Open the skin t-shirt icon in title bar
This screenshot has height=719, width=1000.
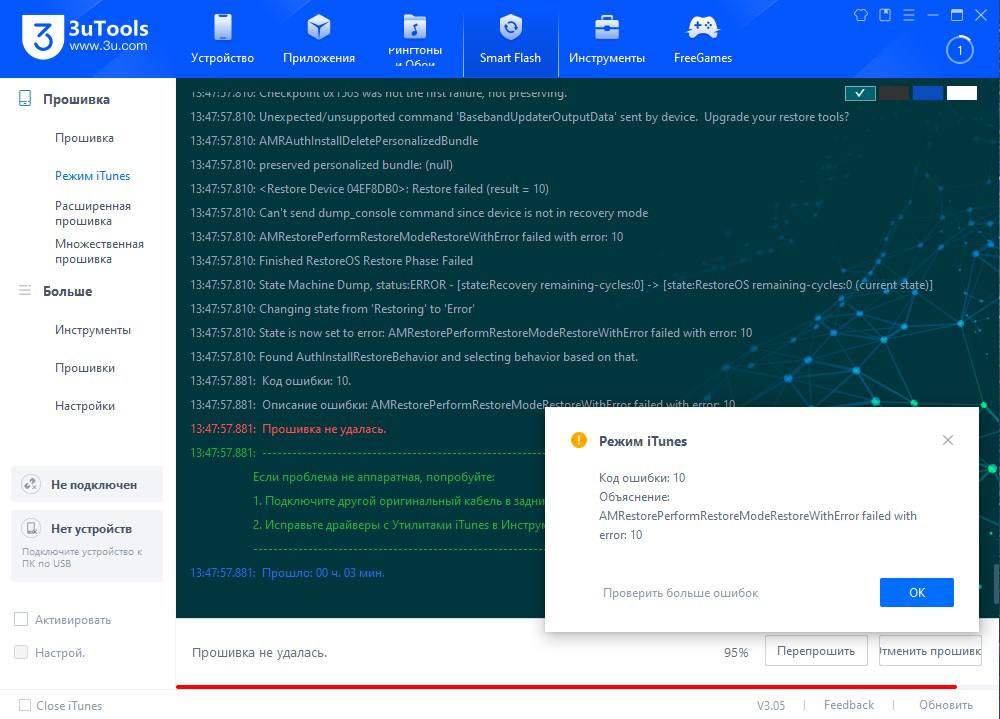[x=861, y=15]
